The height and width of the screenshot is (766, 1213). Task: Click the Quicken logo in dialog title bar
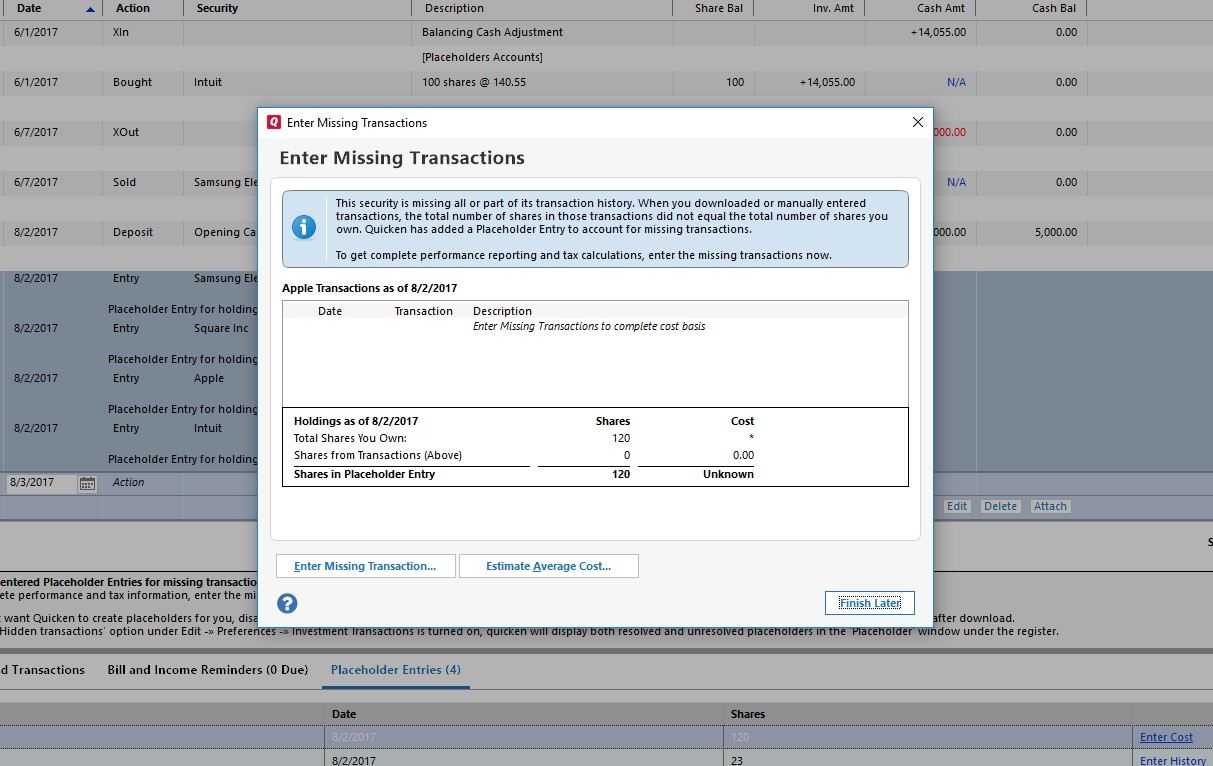tap(274, 123)
